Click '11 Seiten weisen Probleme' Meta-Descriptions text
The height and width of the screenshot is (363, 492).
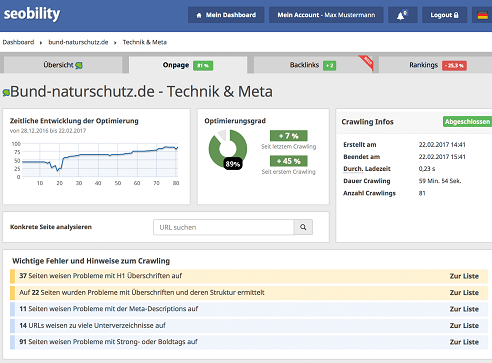click(x=109, y=309)
